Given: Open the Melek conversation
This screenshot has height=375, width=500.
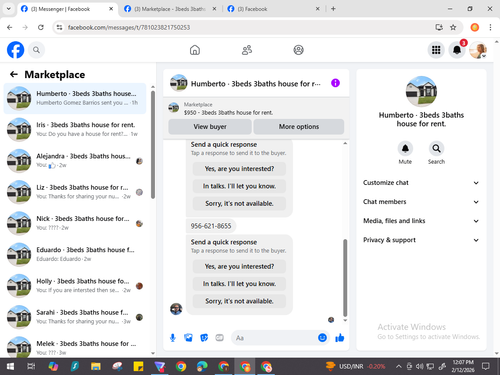Looking at the screenshot, I should [75, 347].
